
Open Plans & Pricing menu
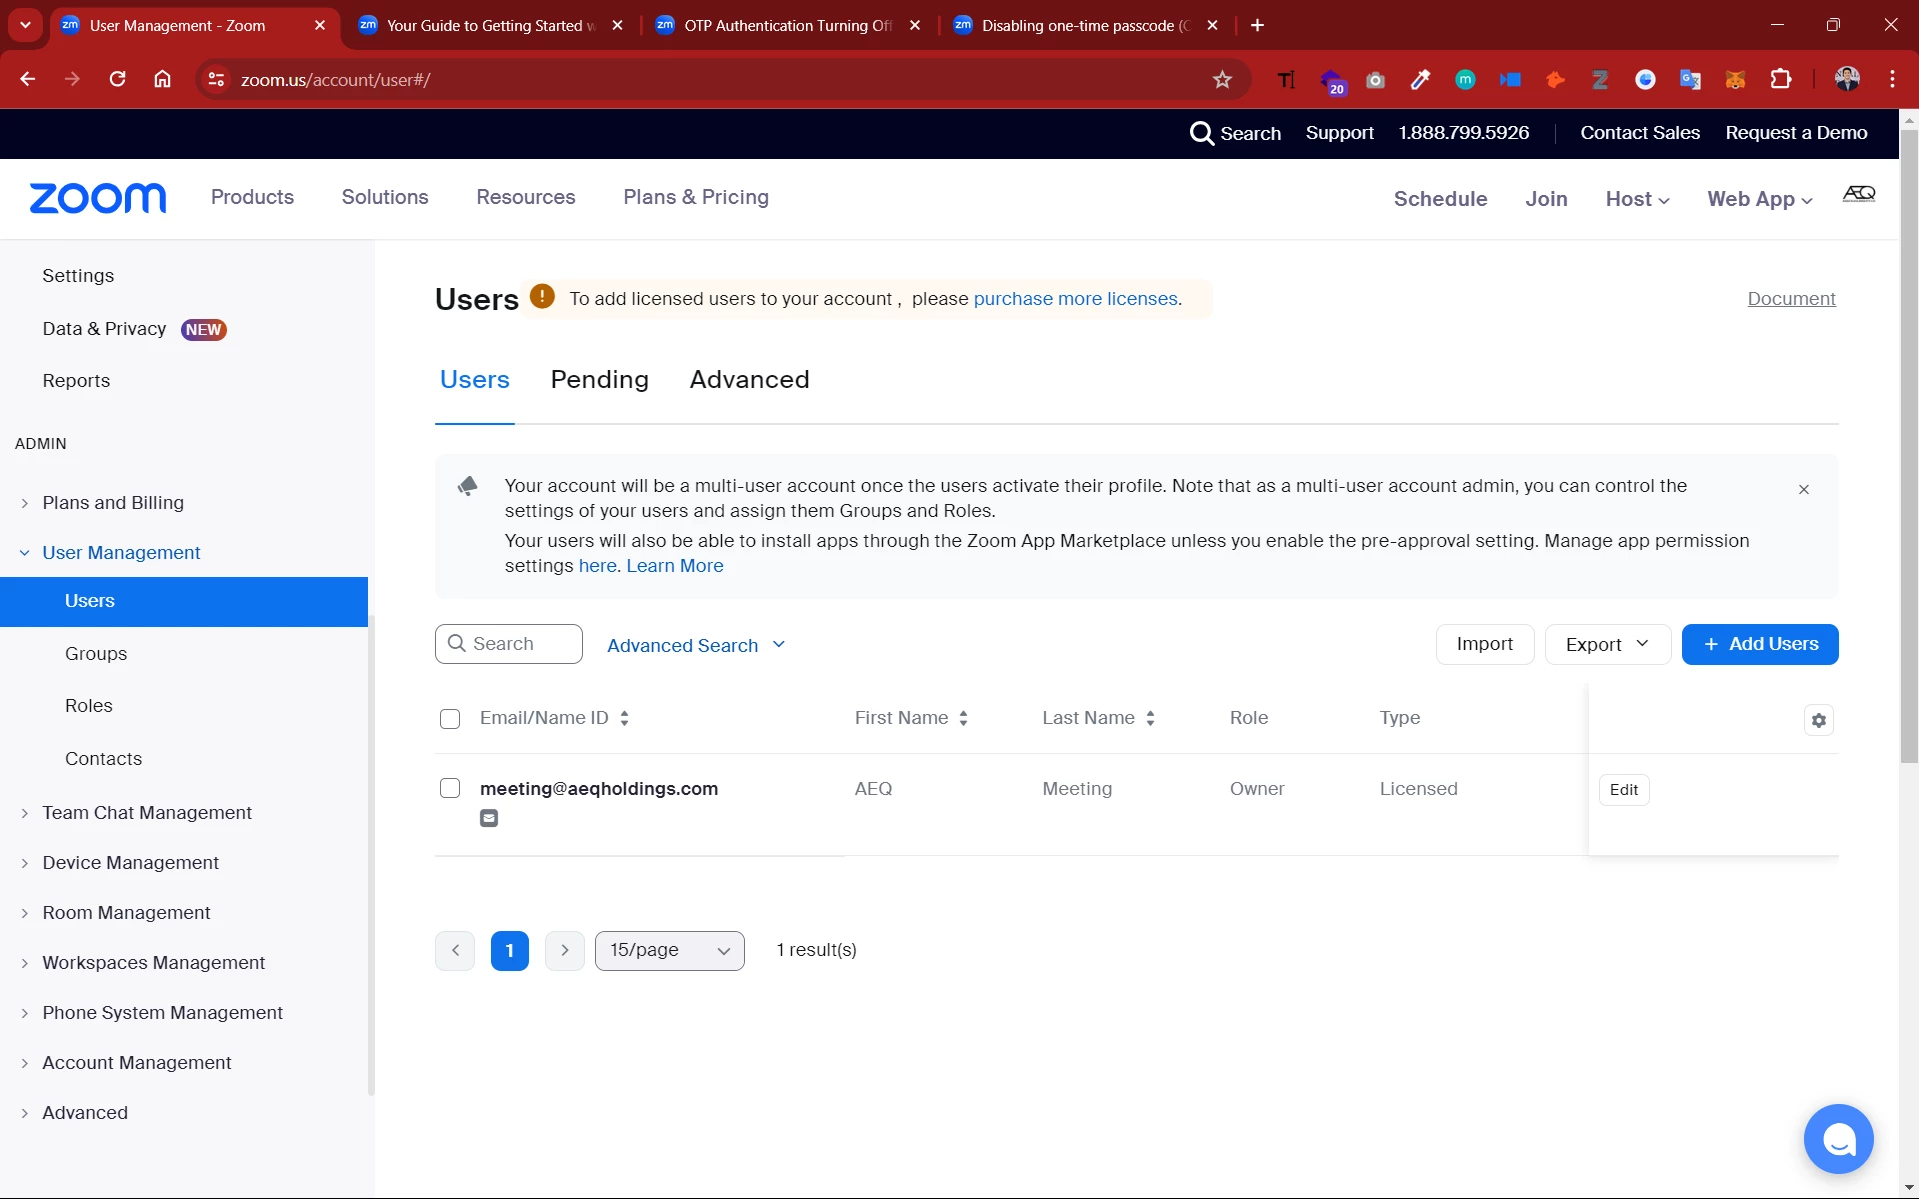point(696,197)
